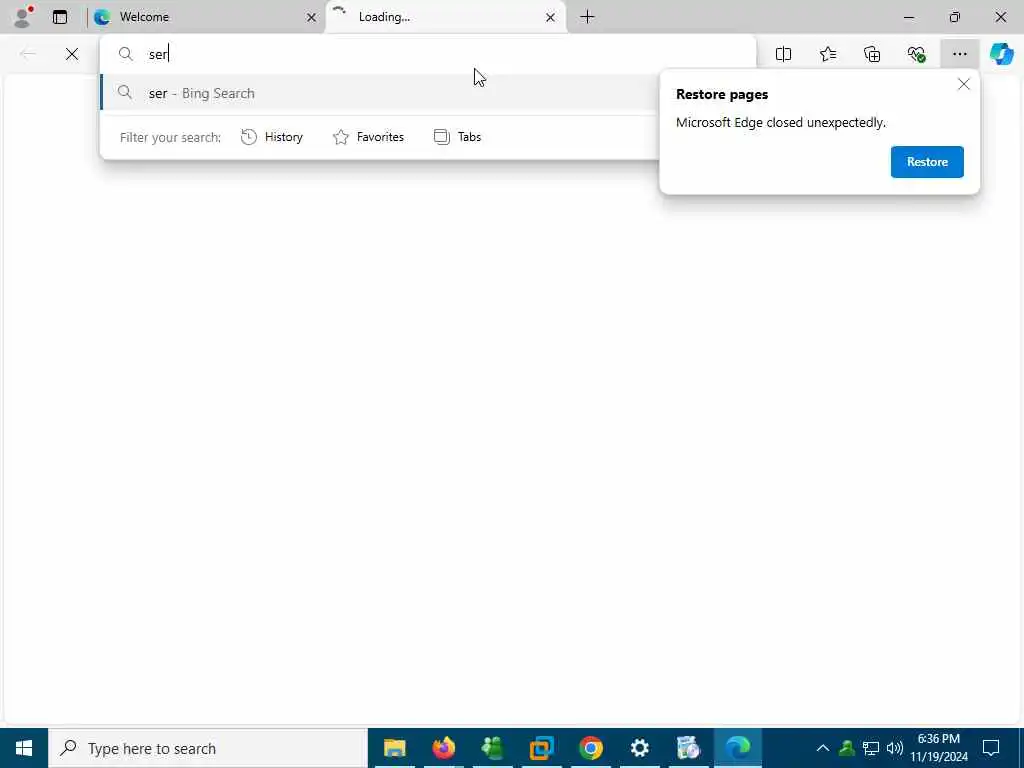The image size is (1024, 768).
Task: Click the address bar search magnifier icon
Action: pyautogui.click(x=126, y=54)
